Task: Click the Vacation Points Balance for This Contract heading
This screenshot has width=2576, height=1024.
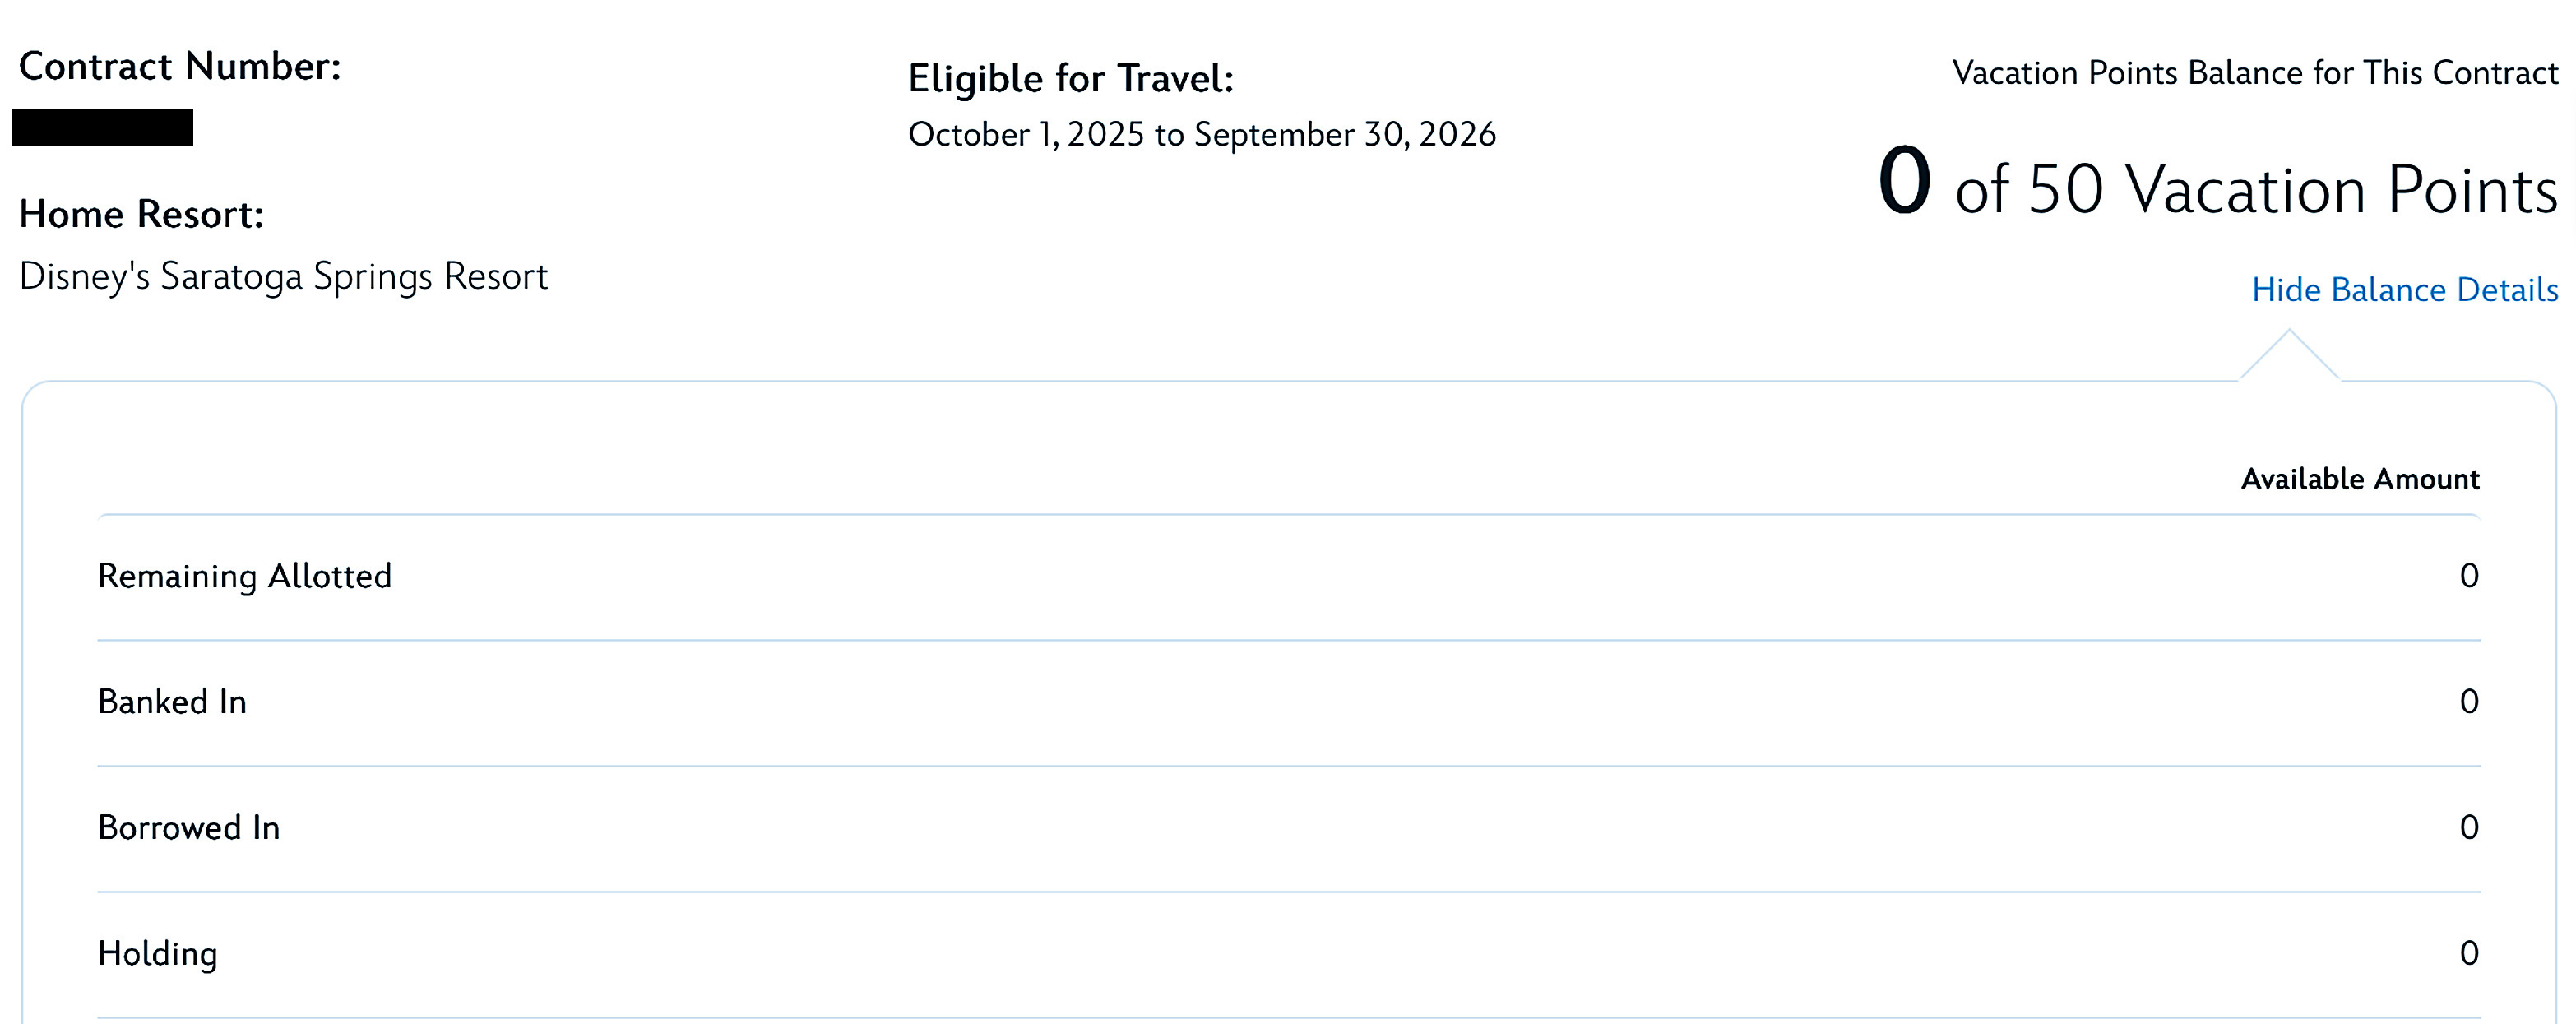Action: pyautogui.click(x=2255, y=73)
